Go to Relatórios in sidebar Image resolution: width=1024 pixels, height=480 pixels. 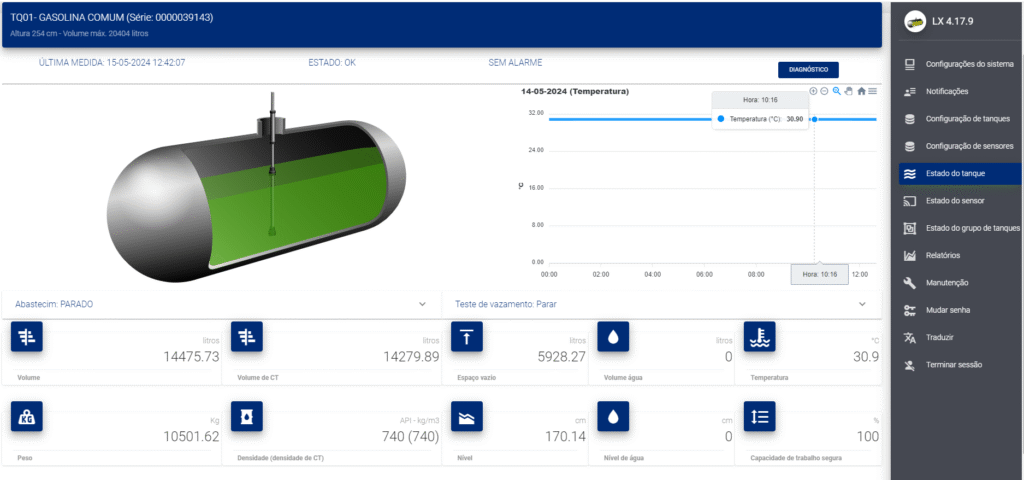point(942,256)
